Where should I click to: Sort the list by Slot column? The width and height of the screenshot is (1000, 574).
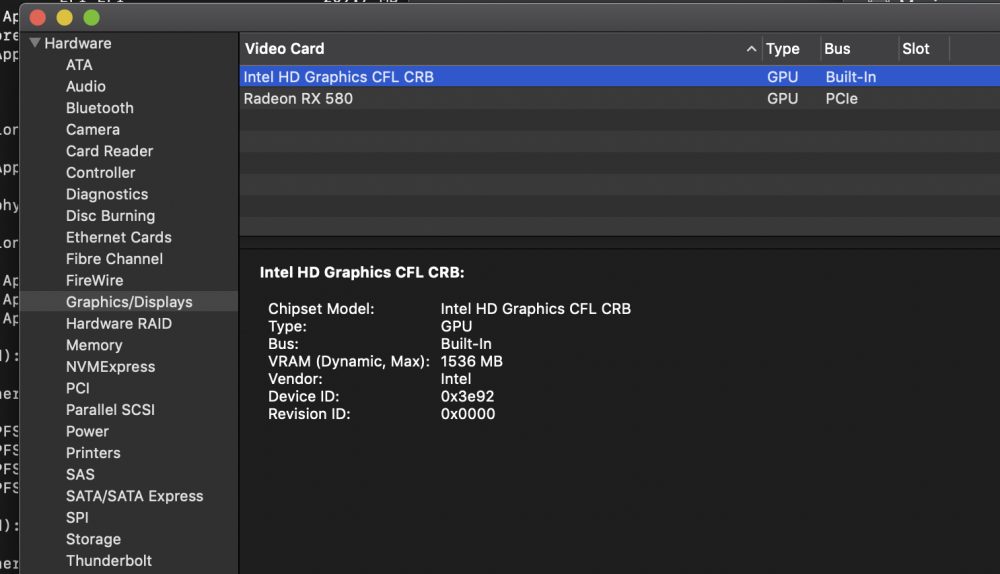coord(915,49)
